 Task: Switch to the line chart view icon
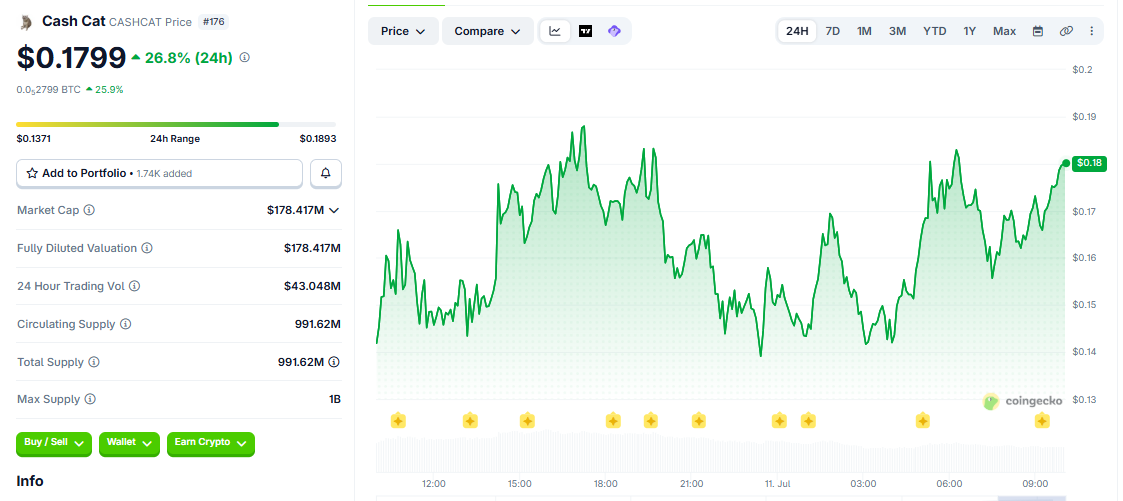point(555,31)
